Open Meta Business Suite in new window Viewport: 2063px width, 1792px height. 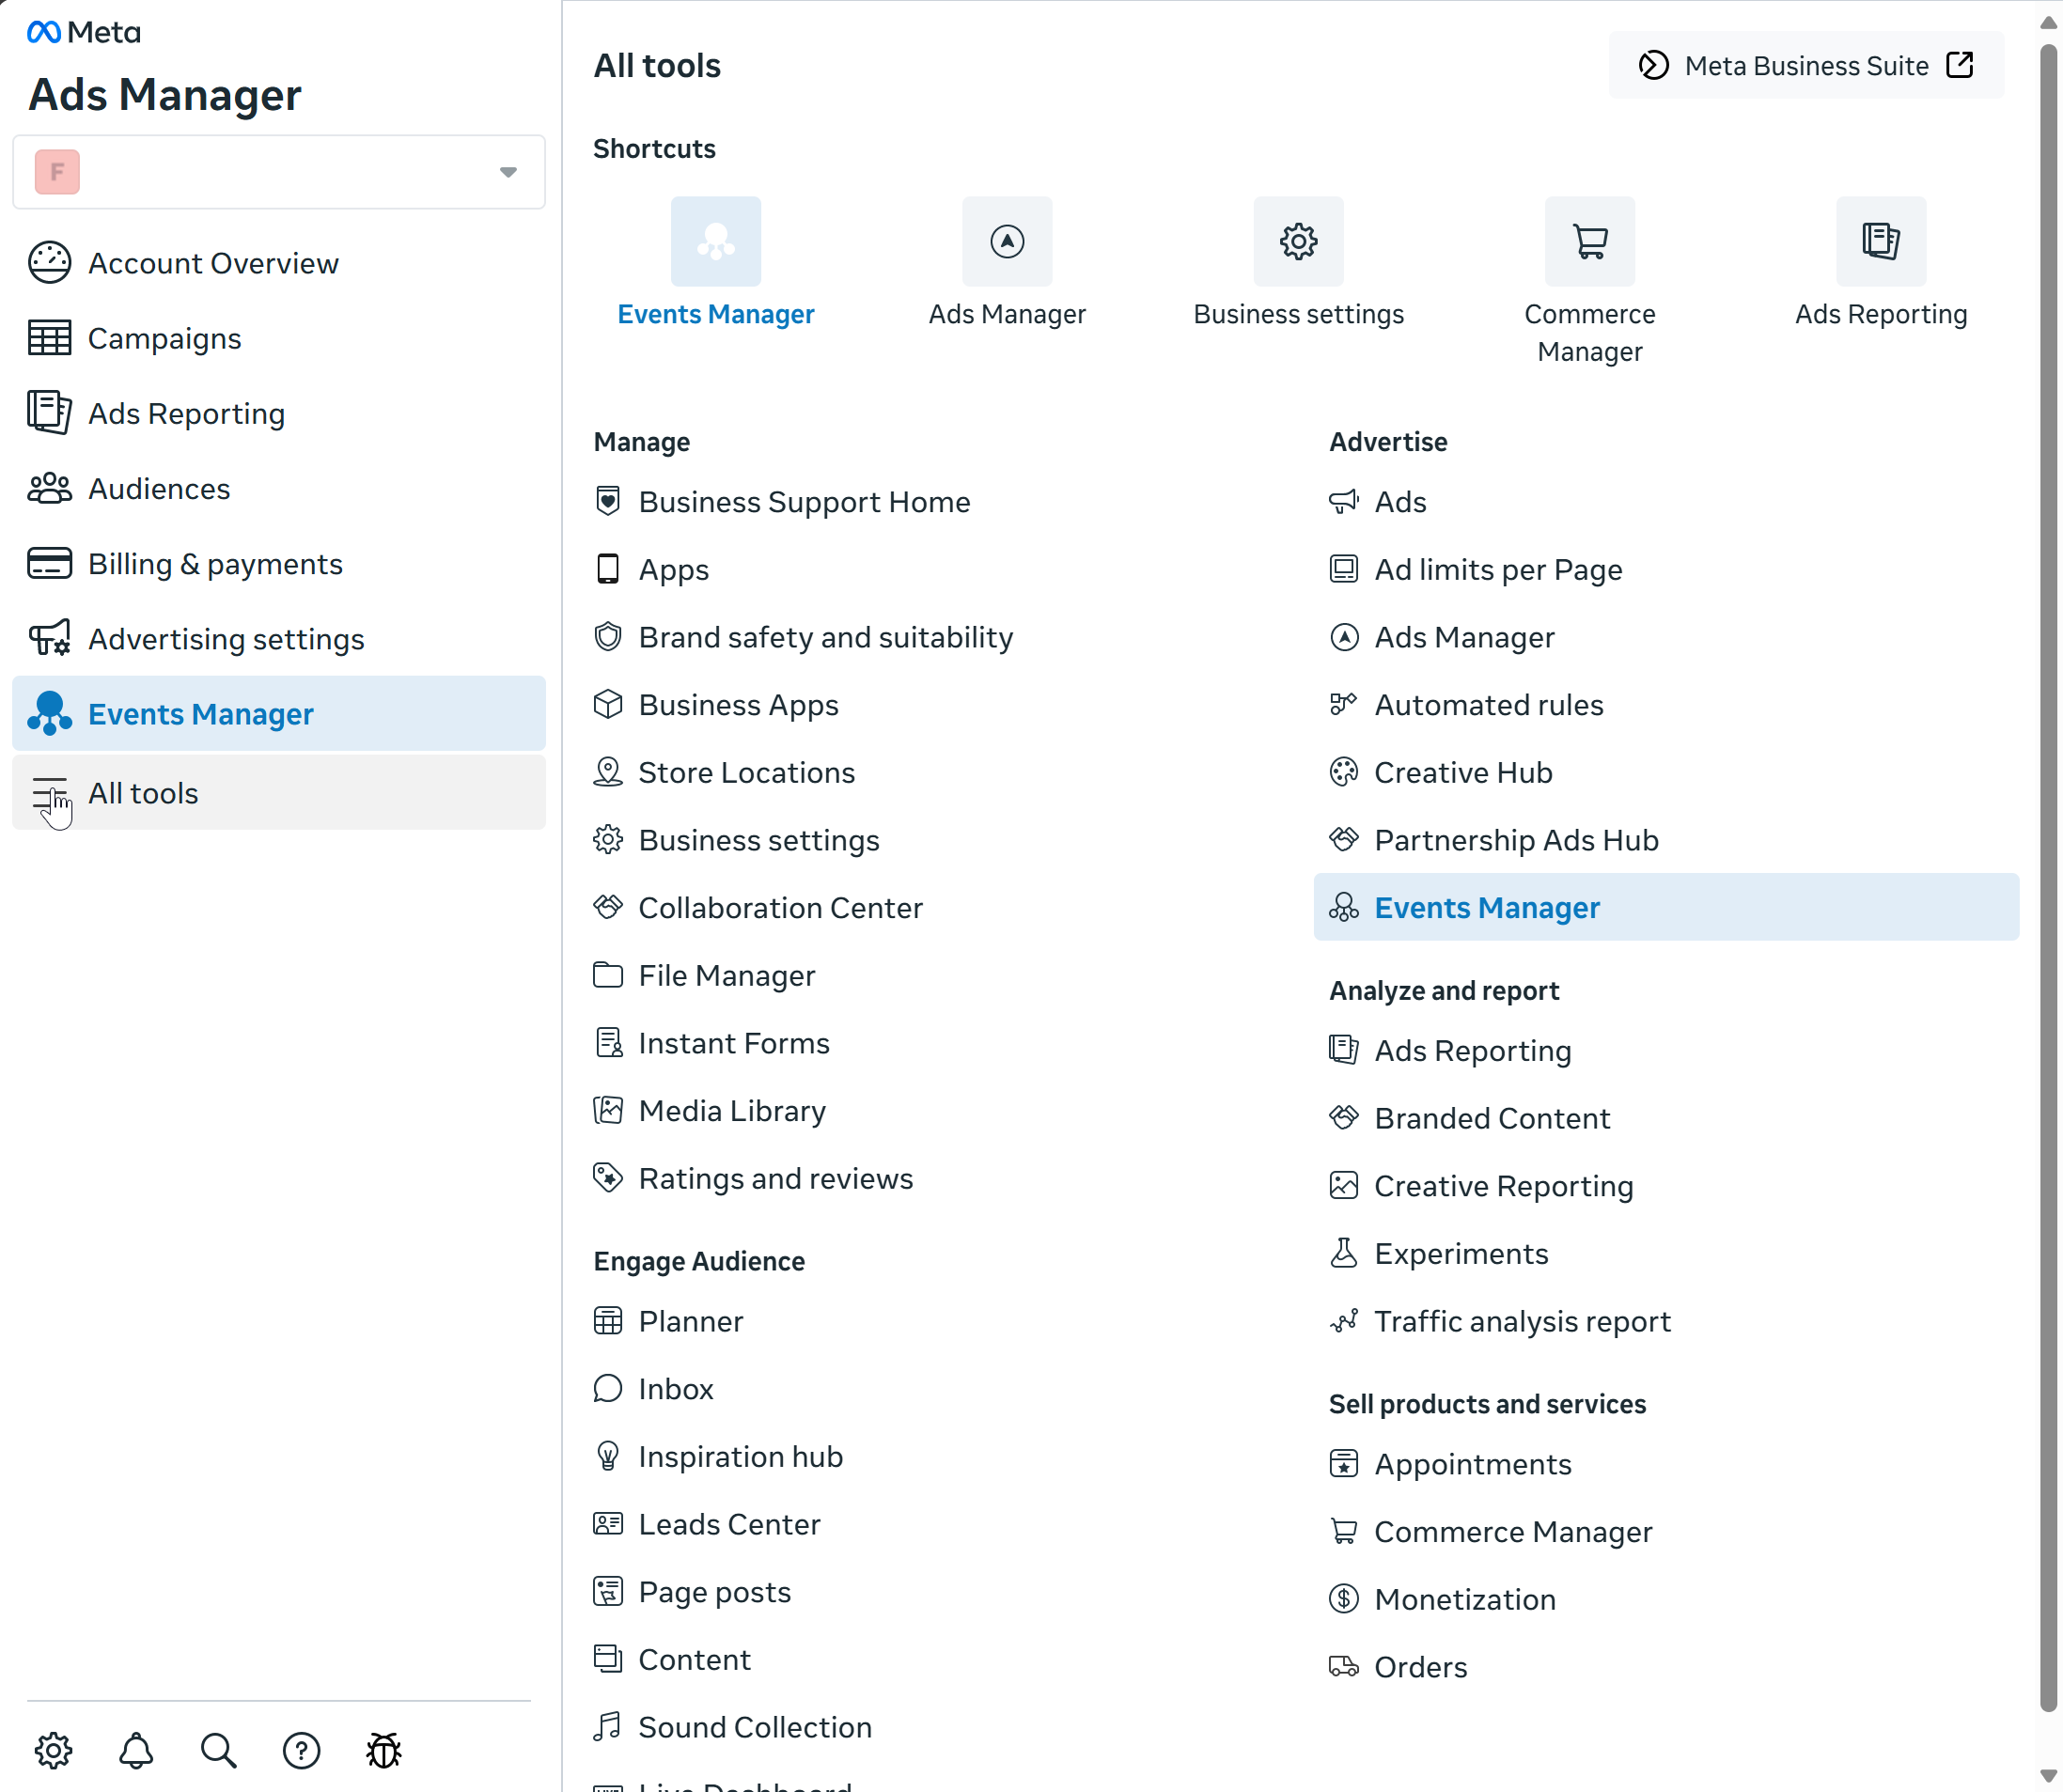pyautogui.click(x=1806, y=65)
